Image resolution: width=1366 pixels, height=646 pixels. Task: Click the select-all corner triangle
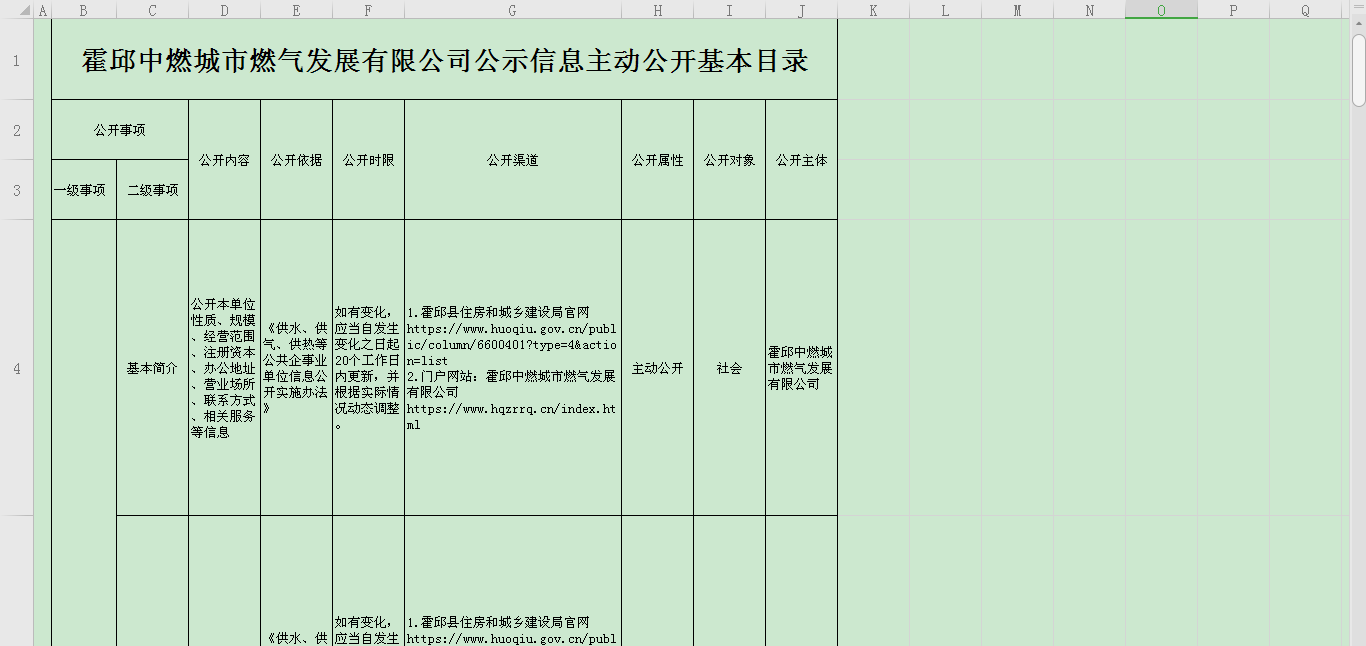pyautogui.click(x=17, y=10)
